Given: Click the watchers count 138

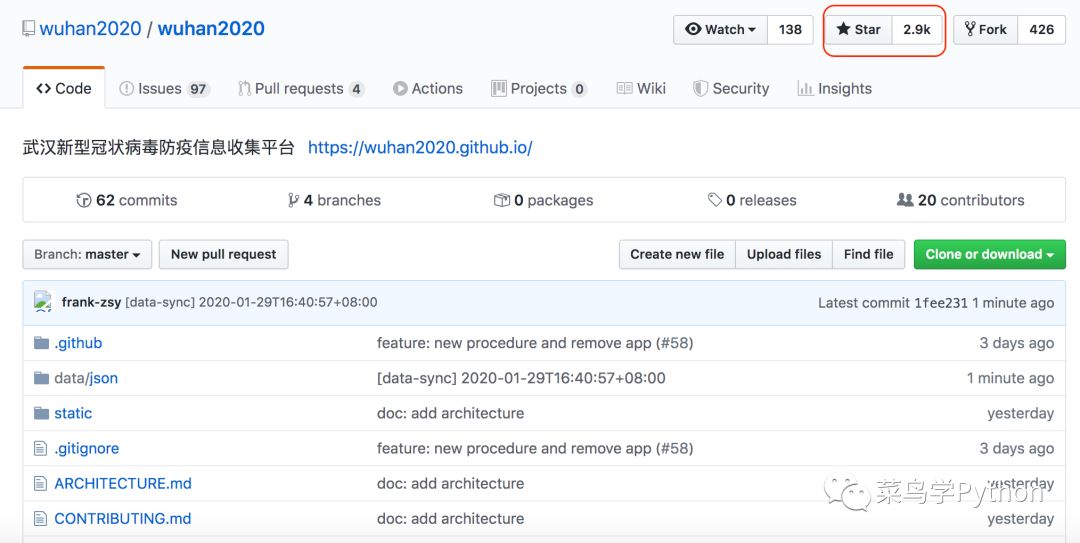Looking at the screenshot, I should [790, 30].
